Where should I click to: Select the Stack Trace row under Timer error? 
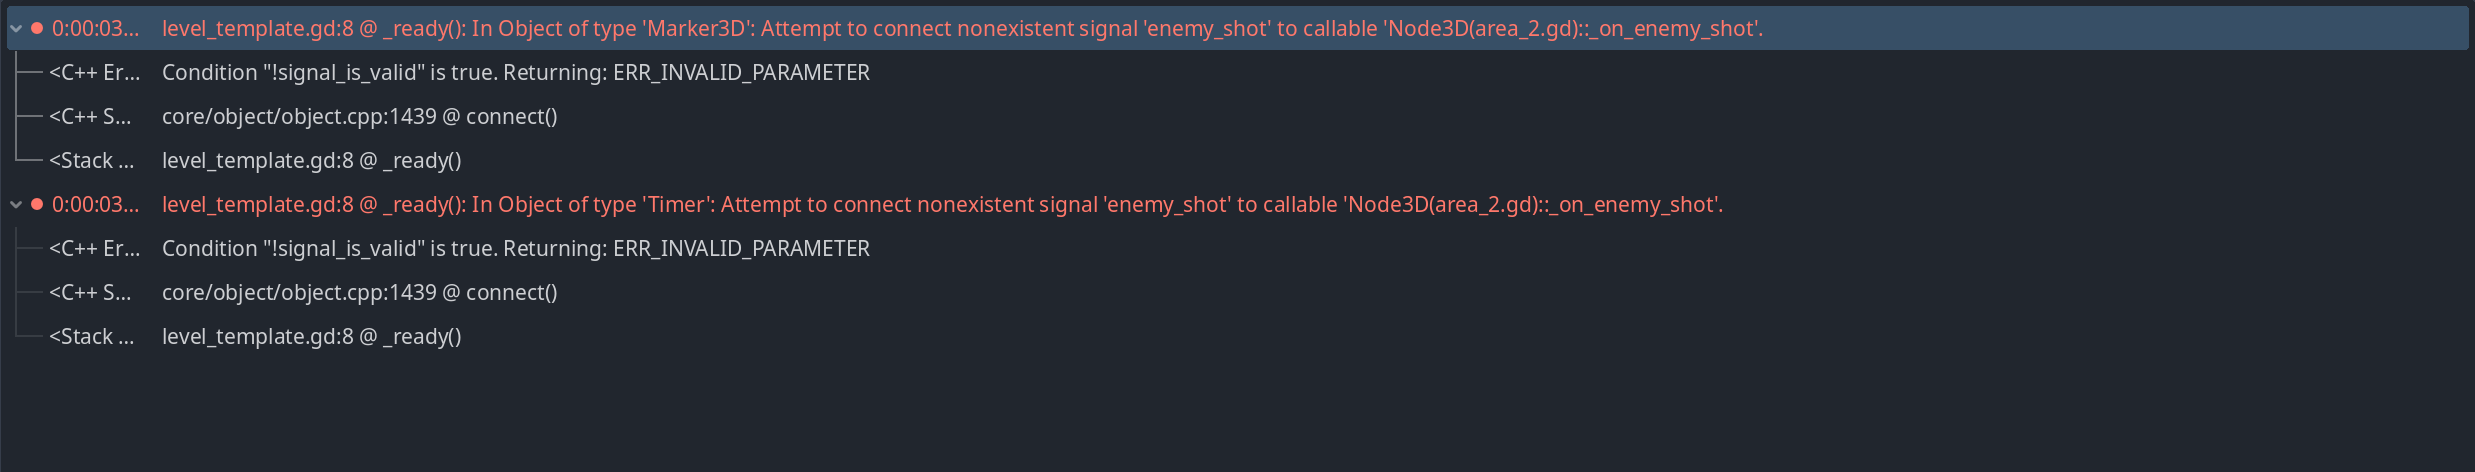tap(1238, 336)
